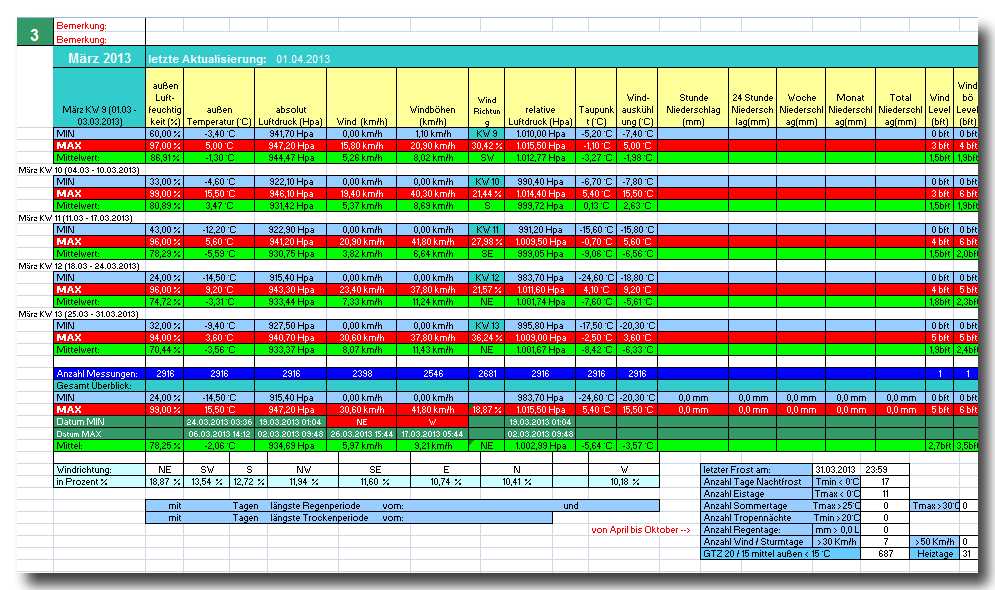The height and width of the screenshot is (590, 995).
Task: Click the '17.03.2013 05:44' date cell
Action: pyautogui.click(x=433, y=435)
